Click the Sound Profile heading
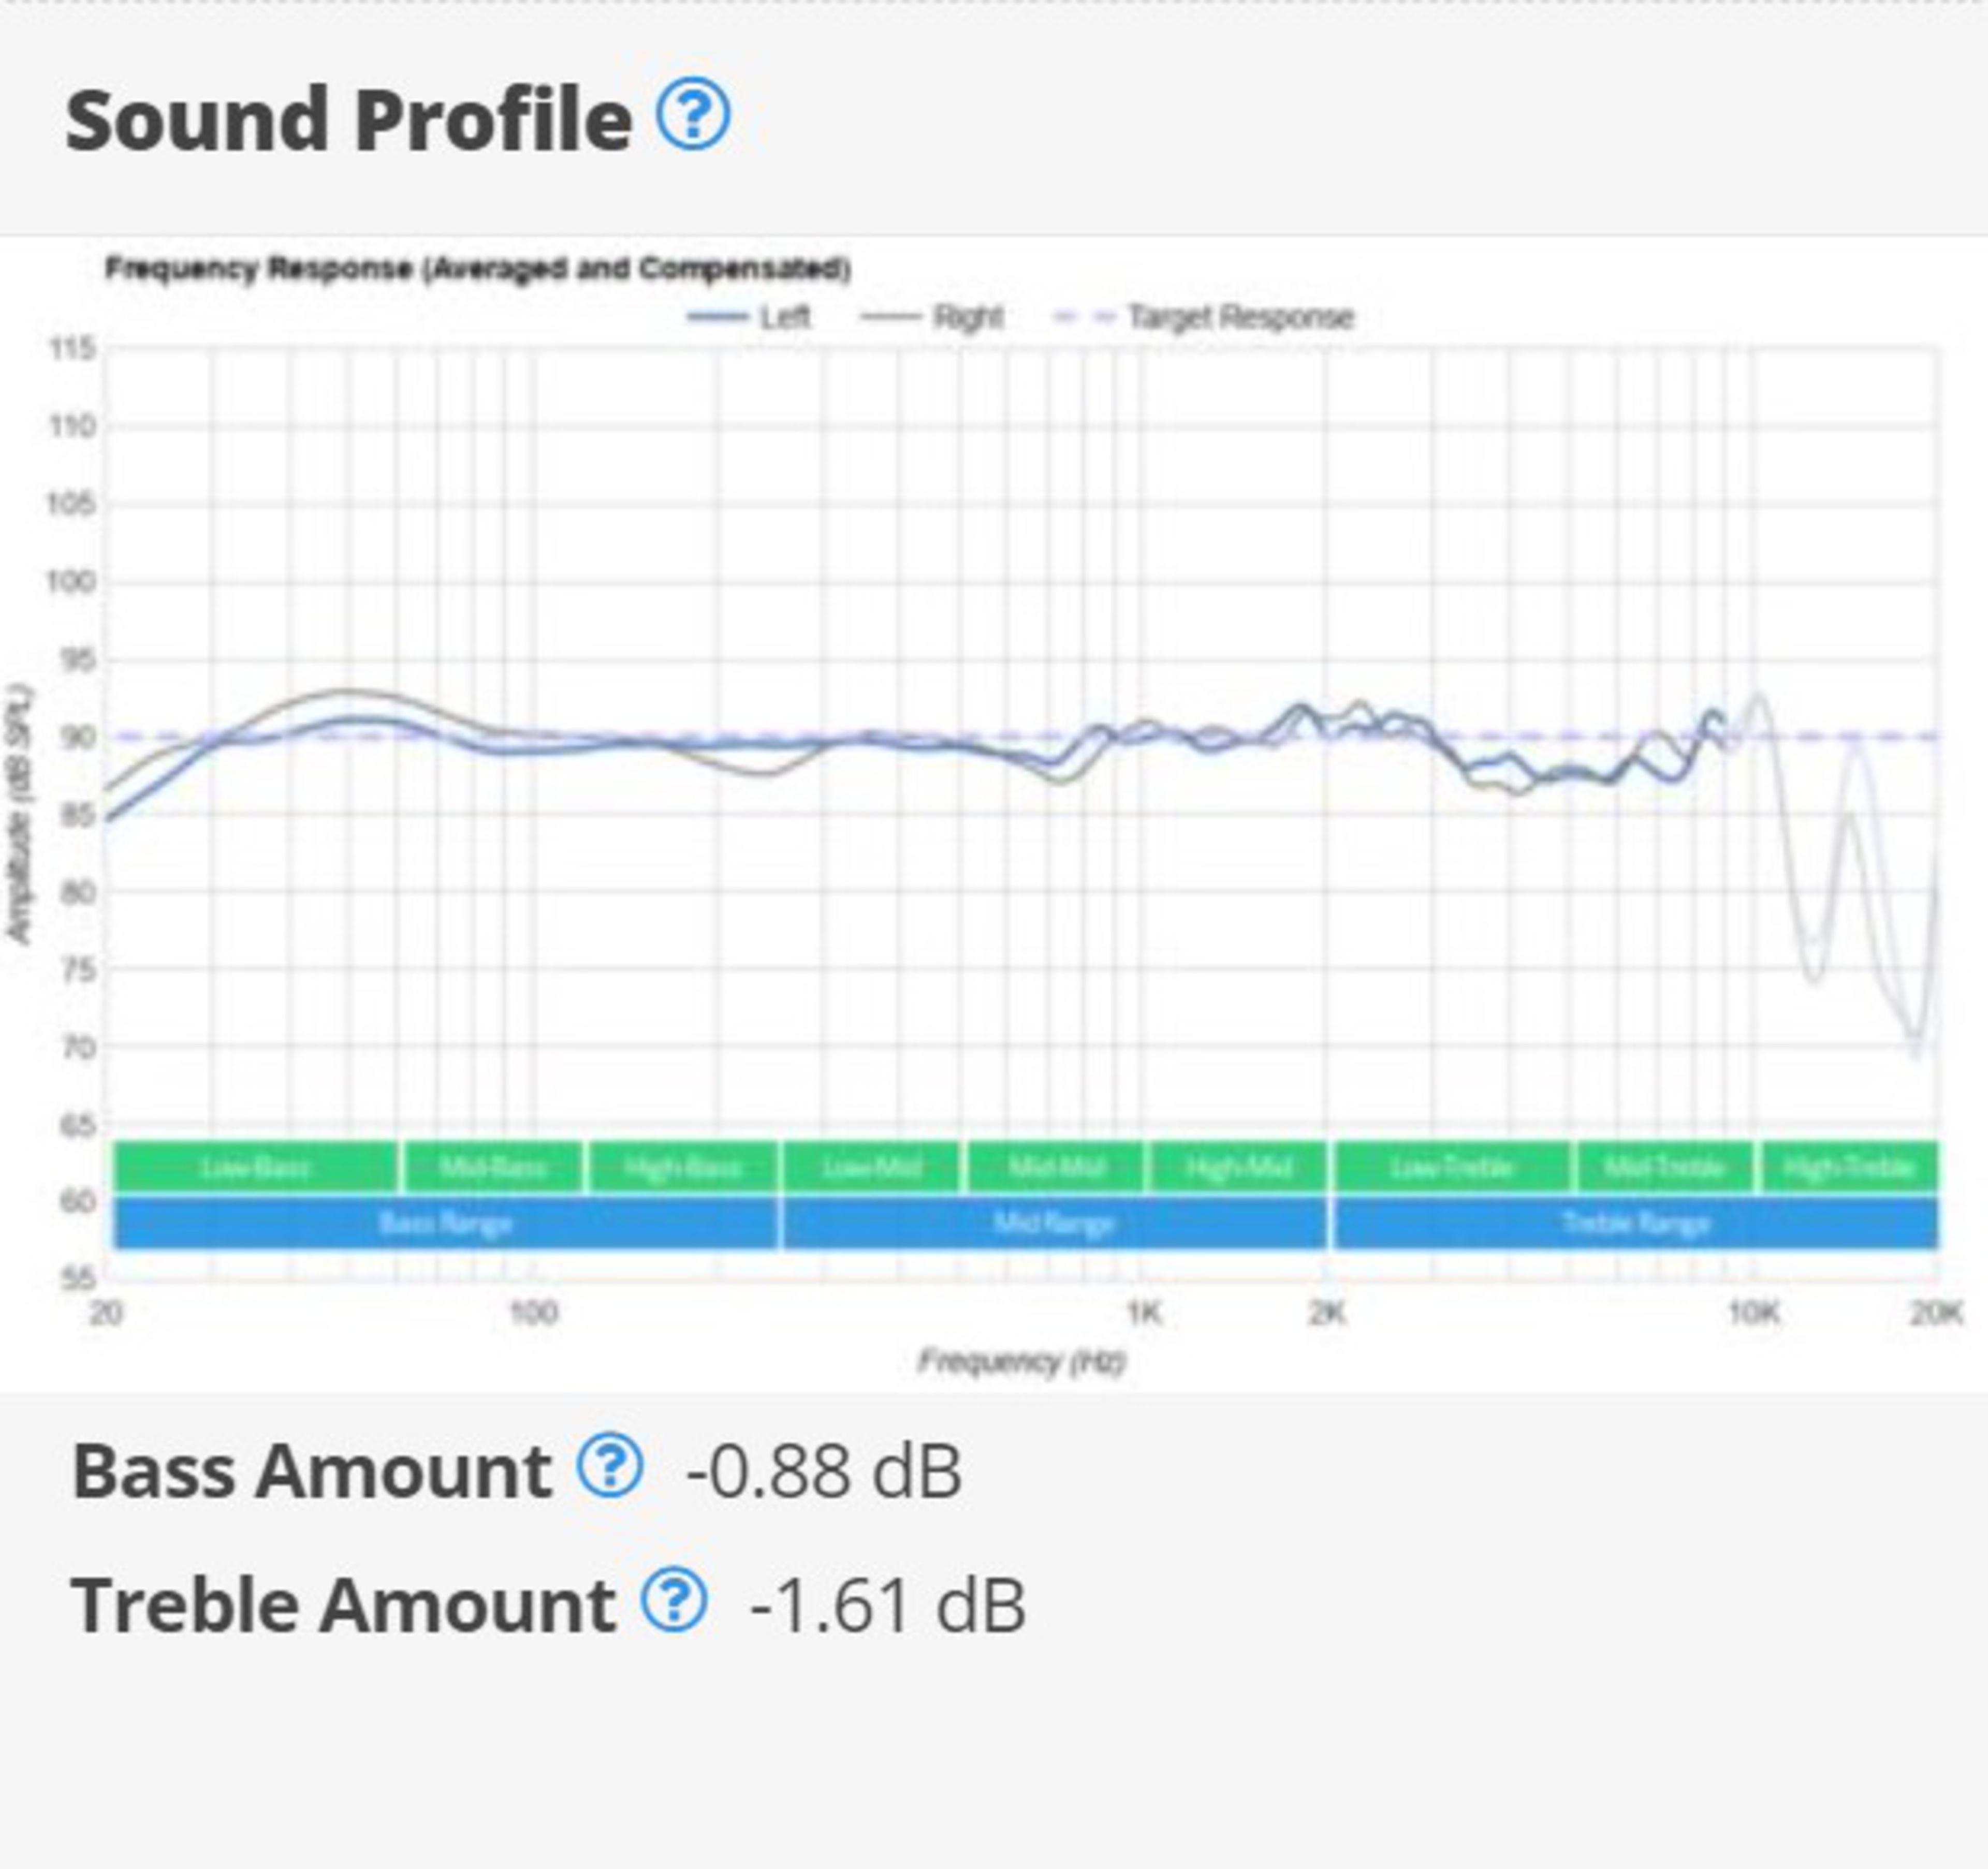This screenshot has height=1869, width=1988. click(x=348, y=120)
